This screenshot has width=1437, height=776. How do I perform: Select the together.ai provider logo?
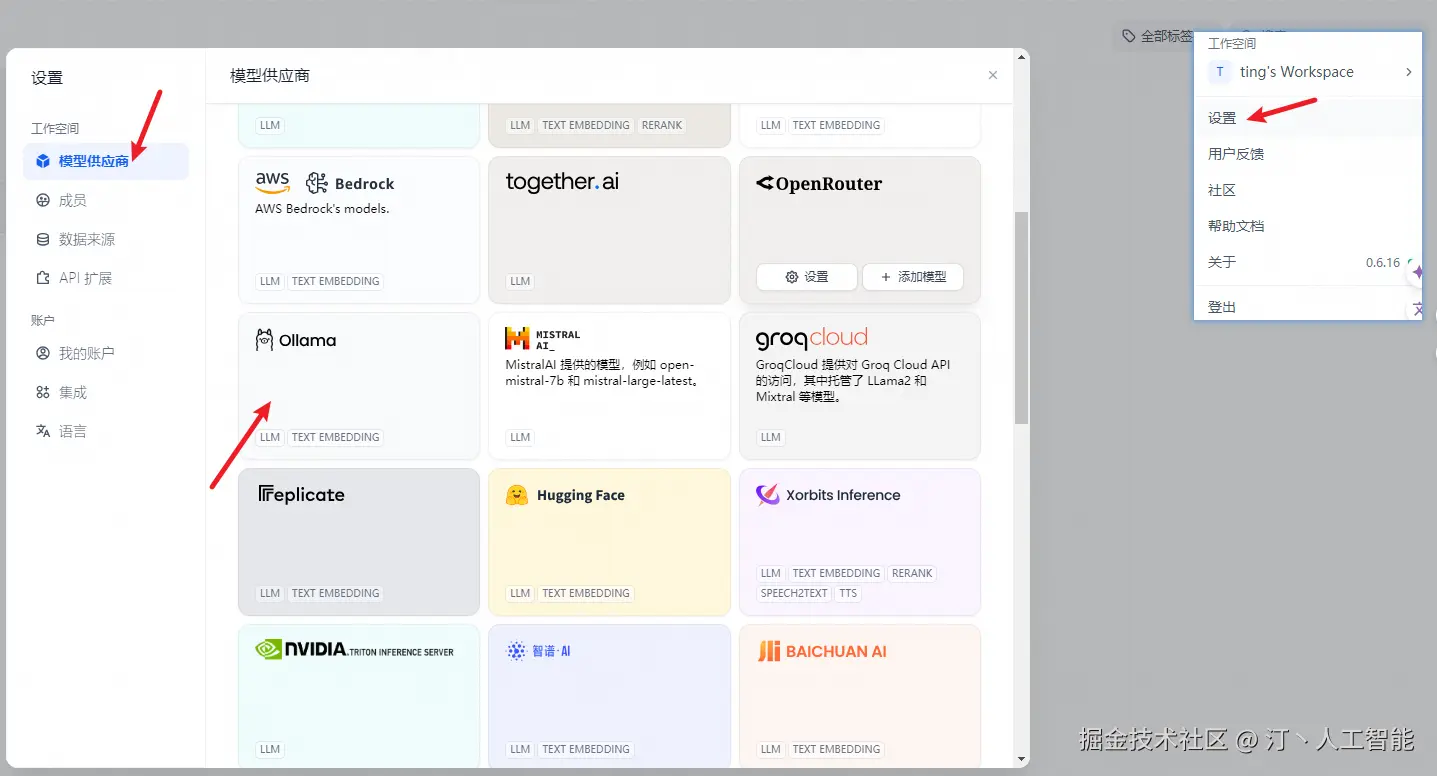[x=562, y=182]
